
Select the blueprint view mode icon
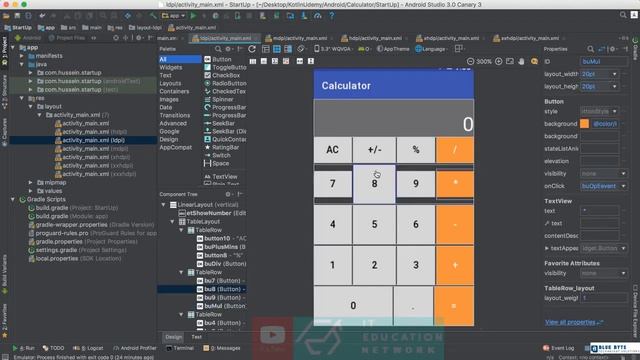tap(277, 49)
